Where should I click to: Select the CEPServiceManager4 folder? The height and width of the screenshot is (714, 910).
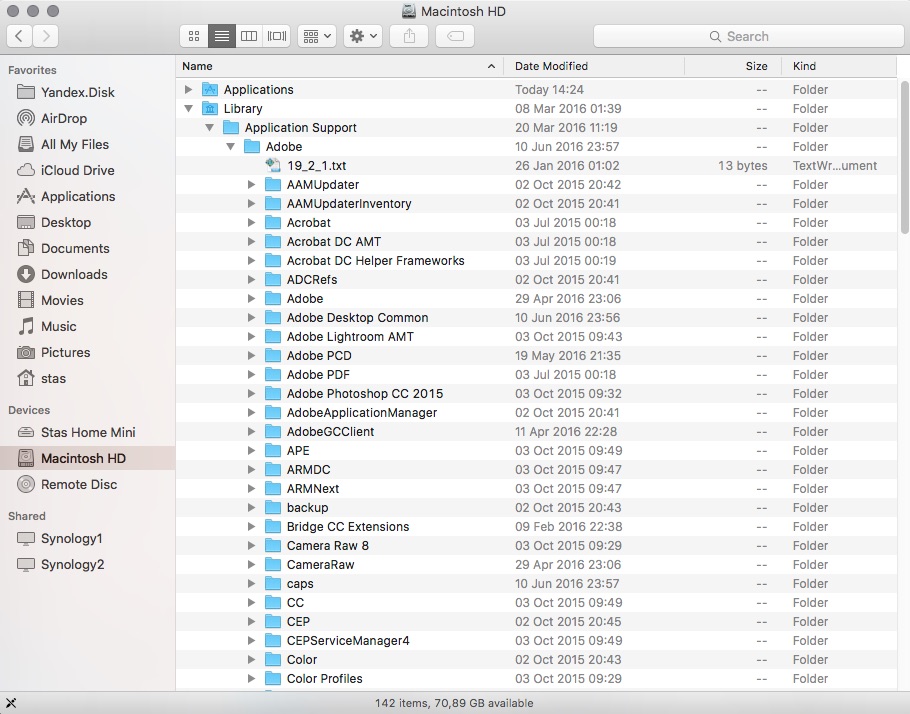536,641
